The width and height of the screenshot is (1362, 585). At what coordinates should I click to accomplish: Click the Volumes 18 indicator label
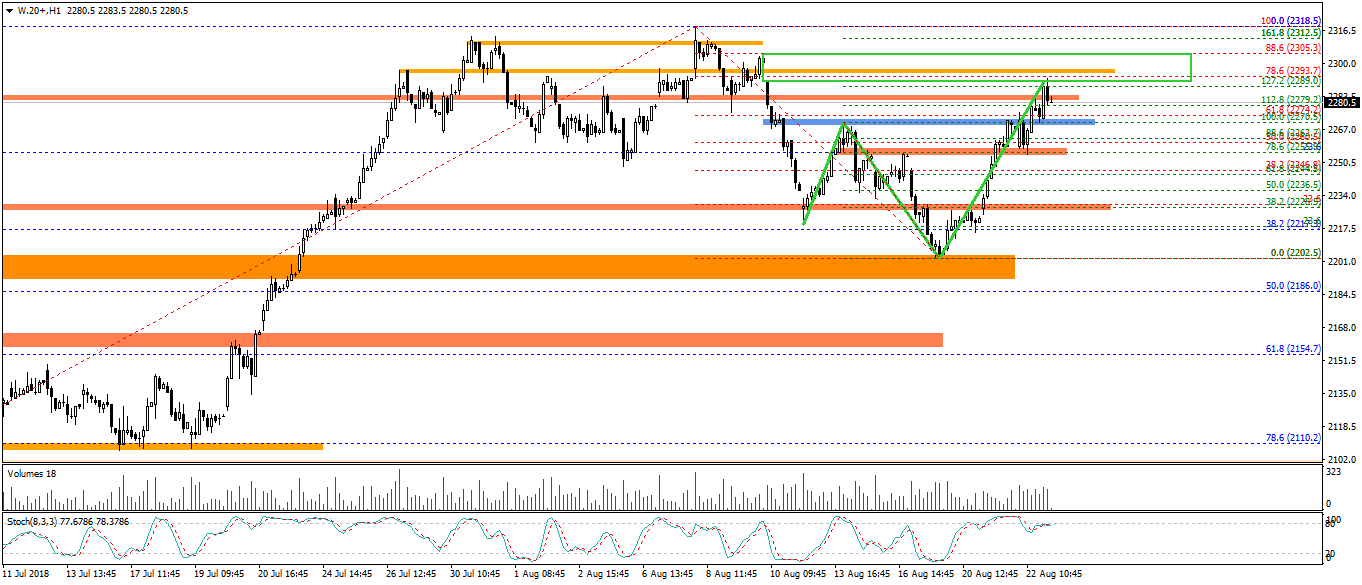click(32, 474)
